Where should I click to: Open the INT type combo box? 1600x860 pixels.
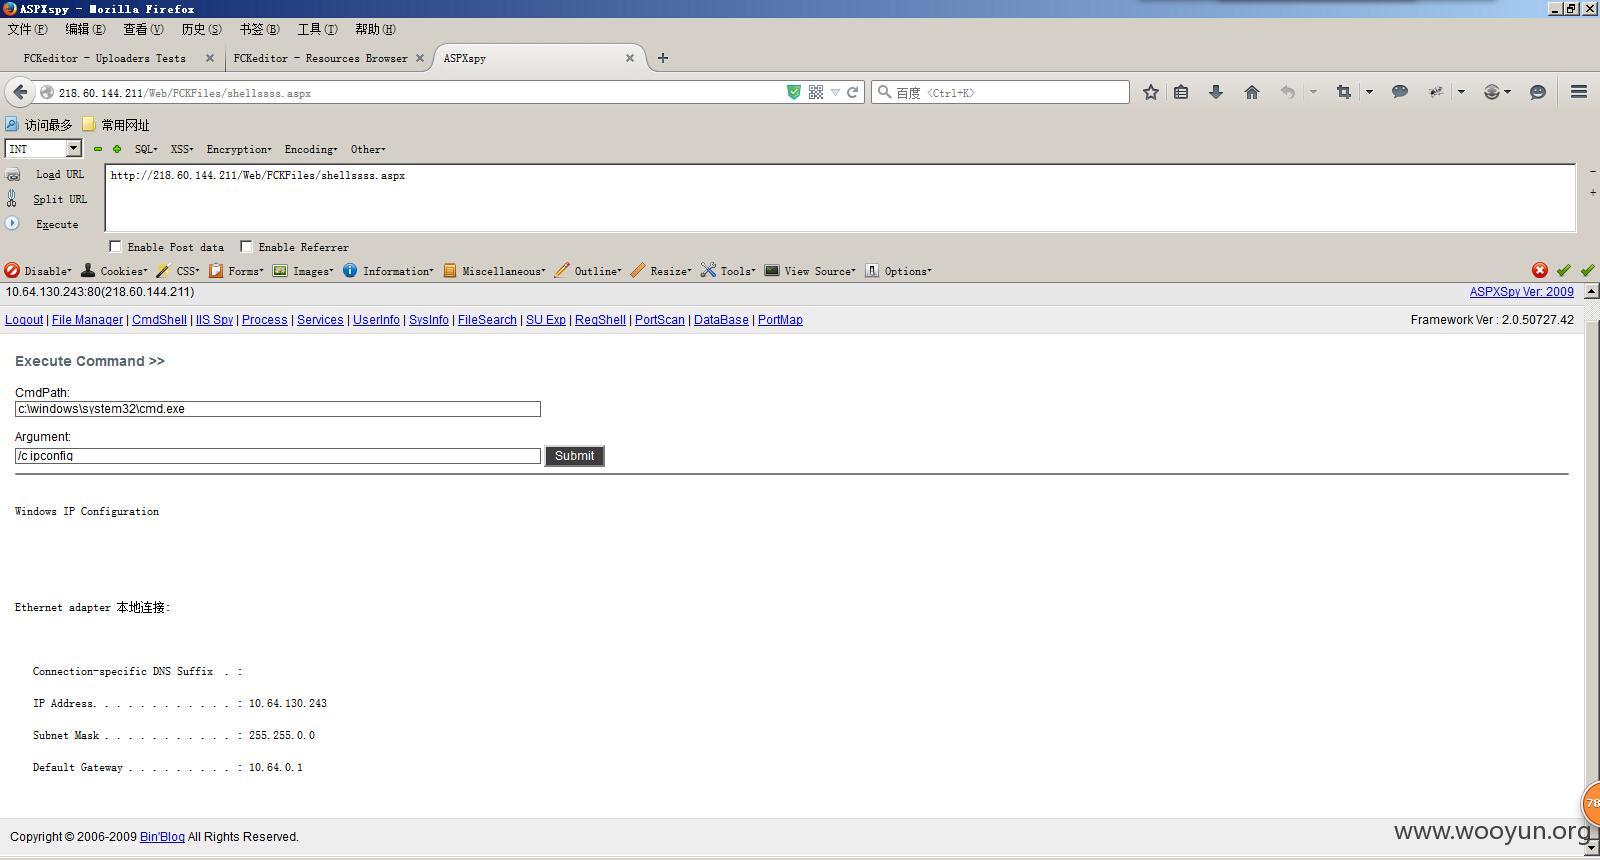43,148
